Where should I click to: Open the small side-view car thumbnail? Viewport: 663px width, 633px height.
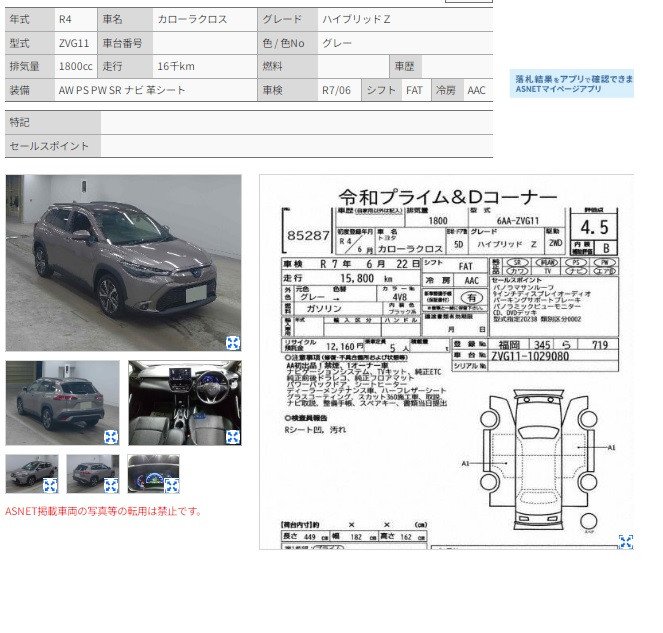click(32, 474)
